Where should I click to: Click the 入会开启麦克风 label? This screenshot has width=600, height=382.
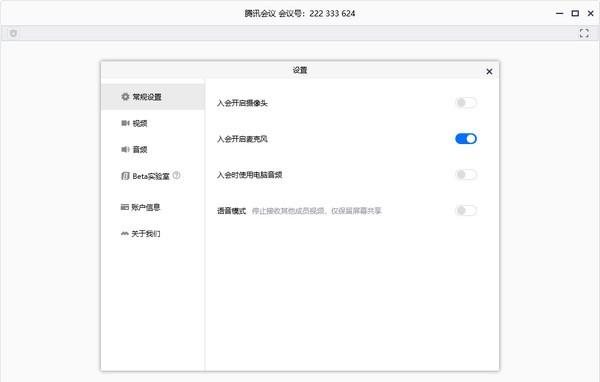tap(242, 139)
